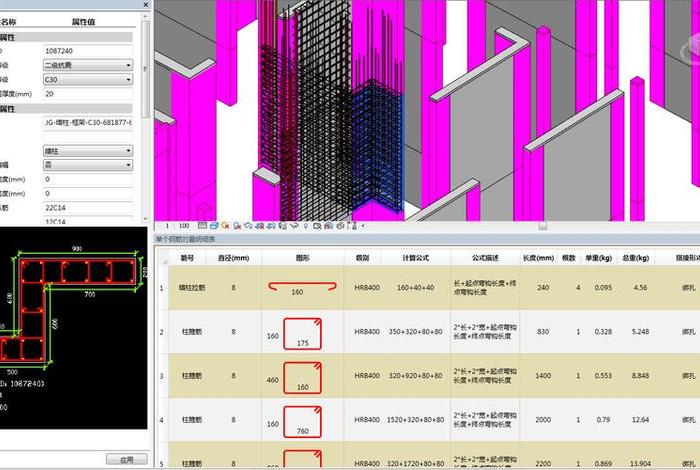This screenshot has height=470, width=700.
Task: Click the 应用 apply button
Action: click(127, 459)
